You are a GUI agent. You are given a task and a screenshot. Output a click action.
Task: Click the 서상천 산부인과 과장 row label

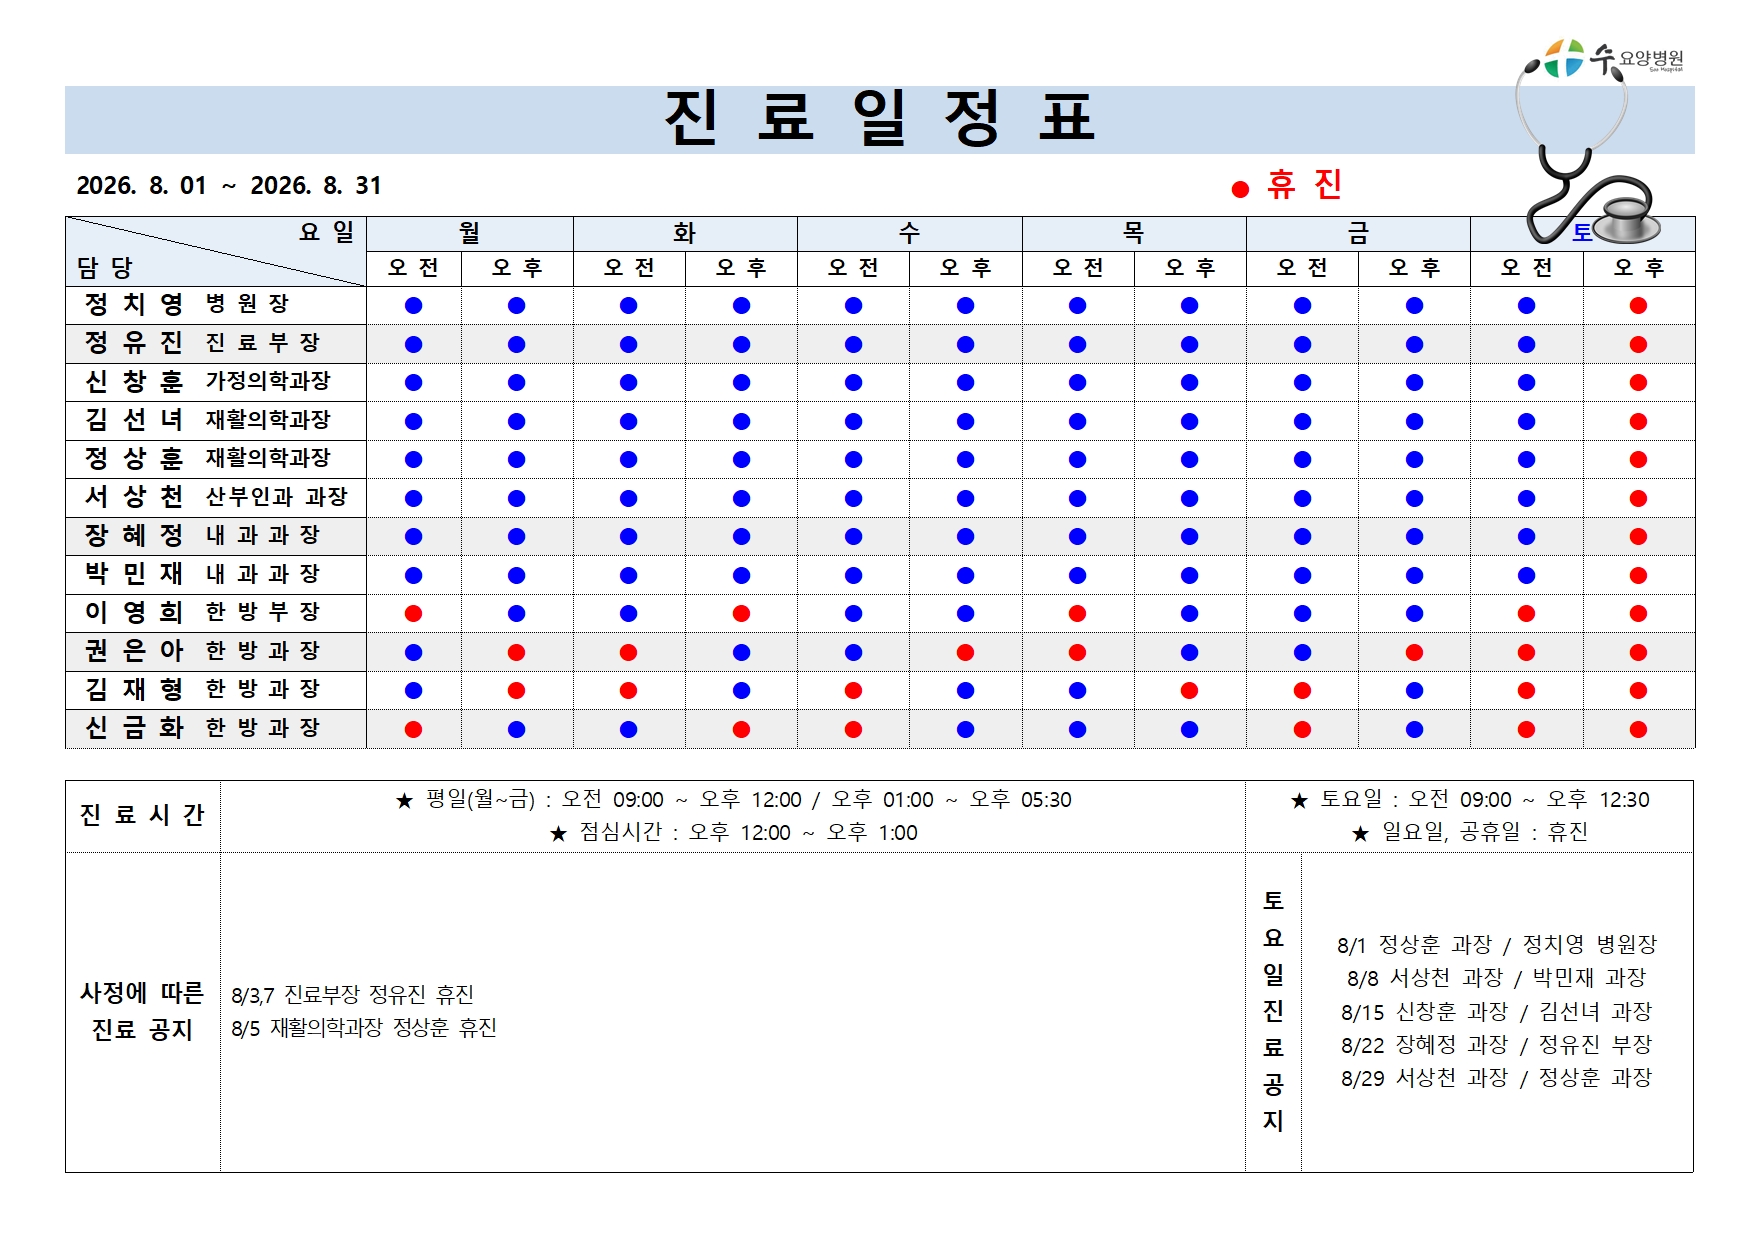(216, 497)
